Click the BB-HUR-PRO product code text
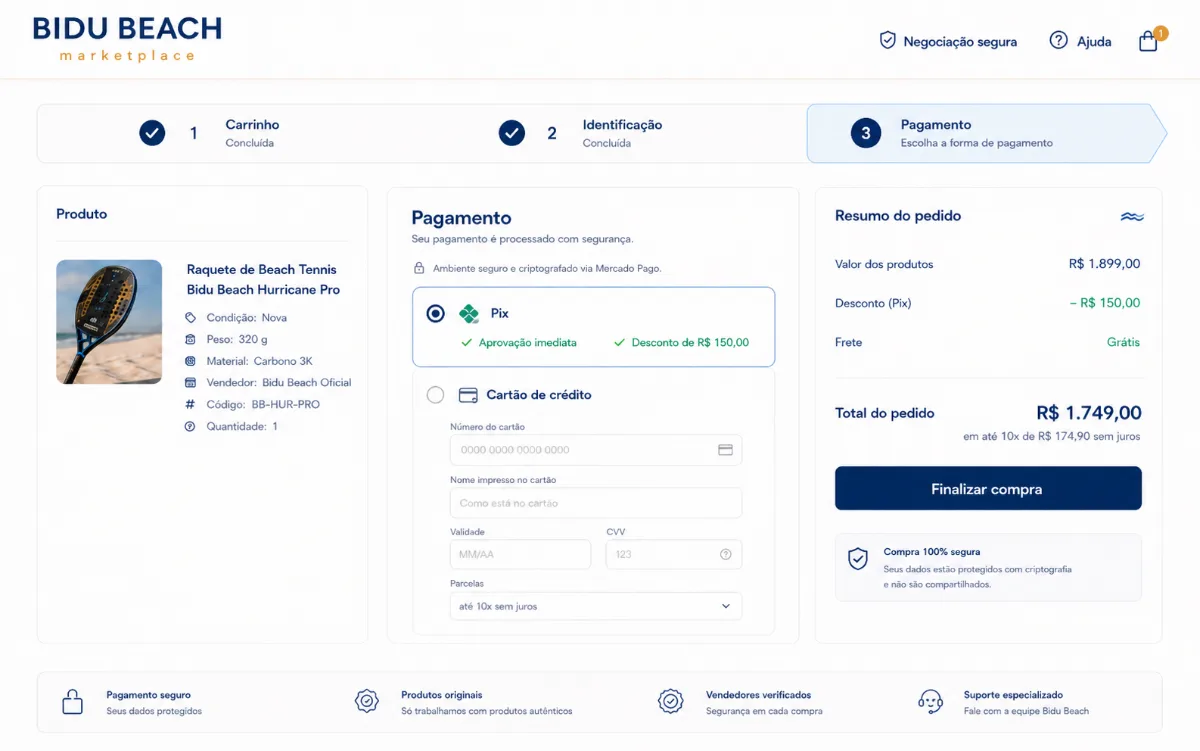The height and width of the screenshot is (751, 1200). click(x=286, y=405)
